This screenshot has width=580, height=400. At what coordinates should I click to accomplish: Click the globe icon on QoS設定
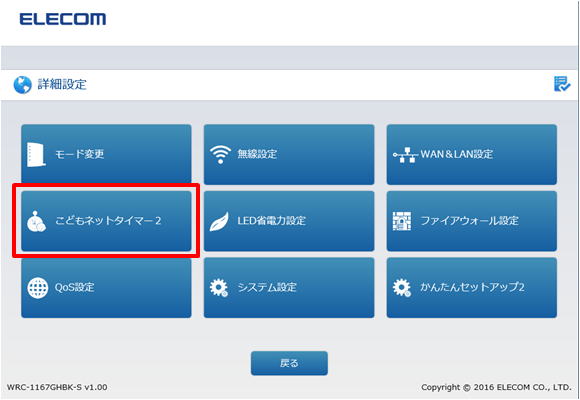38,288
